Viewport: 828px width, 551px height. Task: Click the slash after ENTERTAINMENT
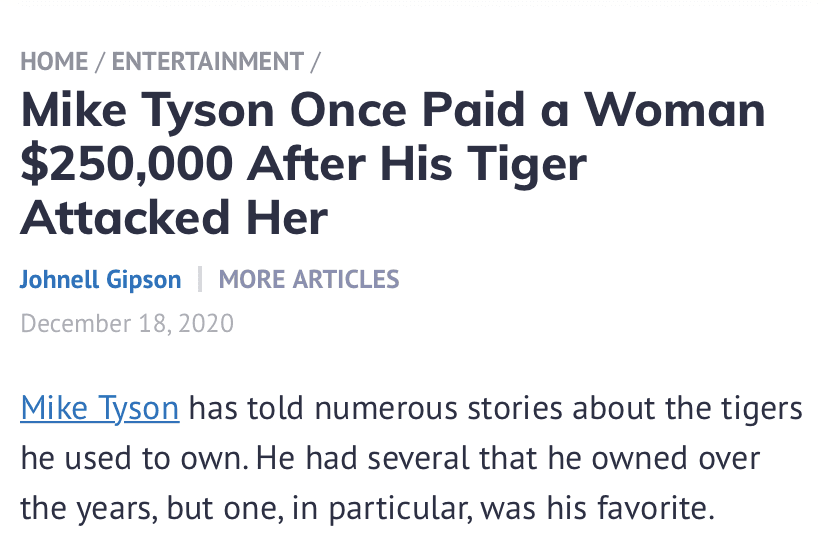pos(315,61)
